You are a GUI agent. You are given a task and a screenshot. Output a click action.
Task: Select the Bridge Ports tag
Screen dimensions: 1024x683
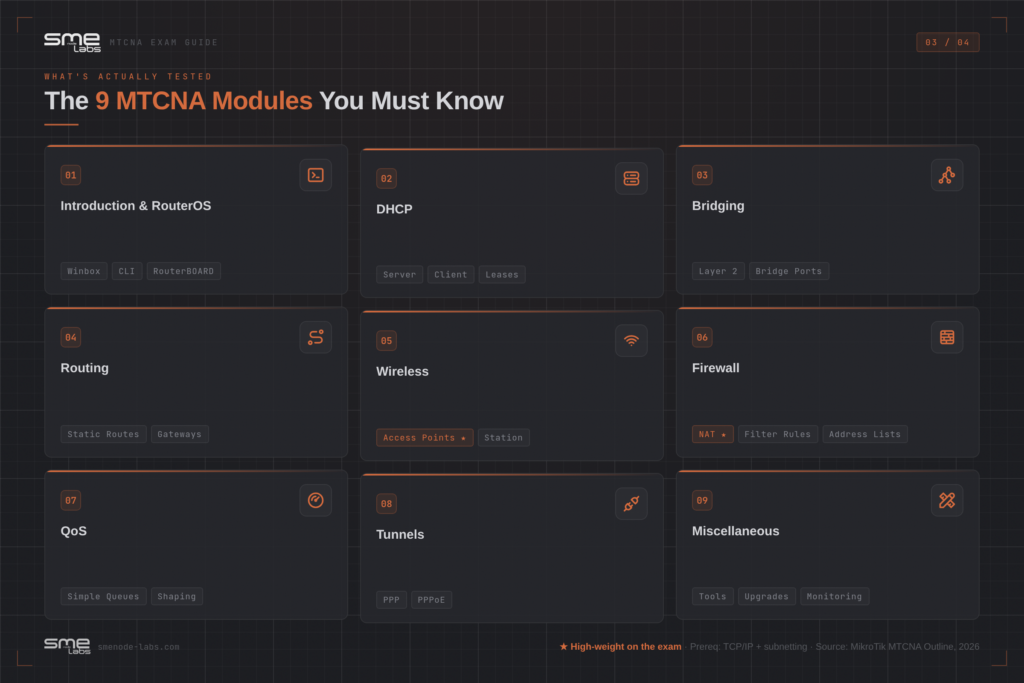point(788,271)
